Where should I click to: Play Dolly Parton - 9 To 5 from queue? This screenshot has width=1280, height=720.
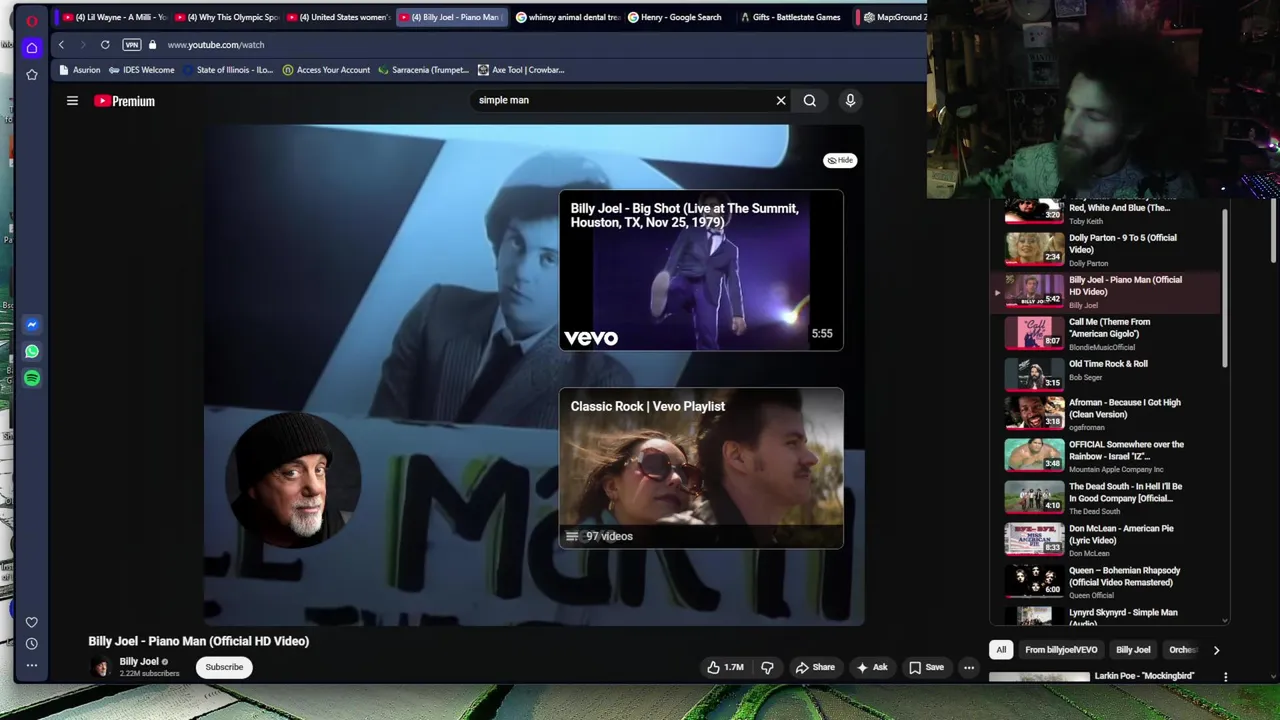pyautogui.click(x=1105, y=249)
